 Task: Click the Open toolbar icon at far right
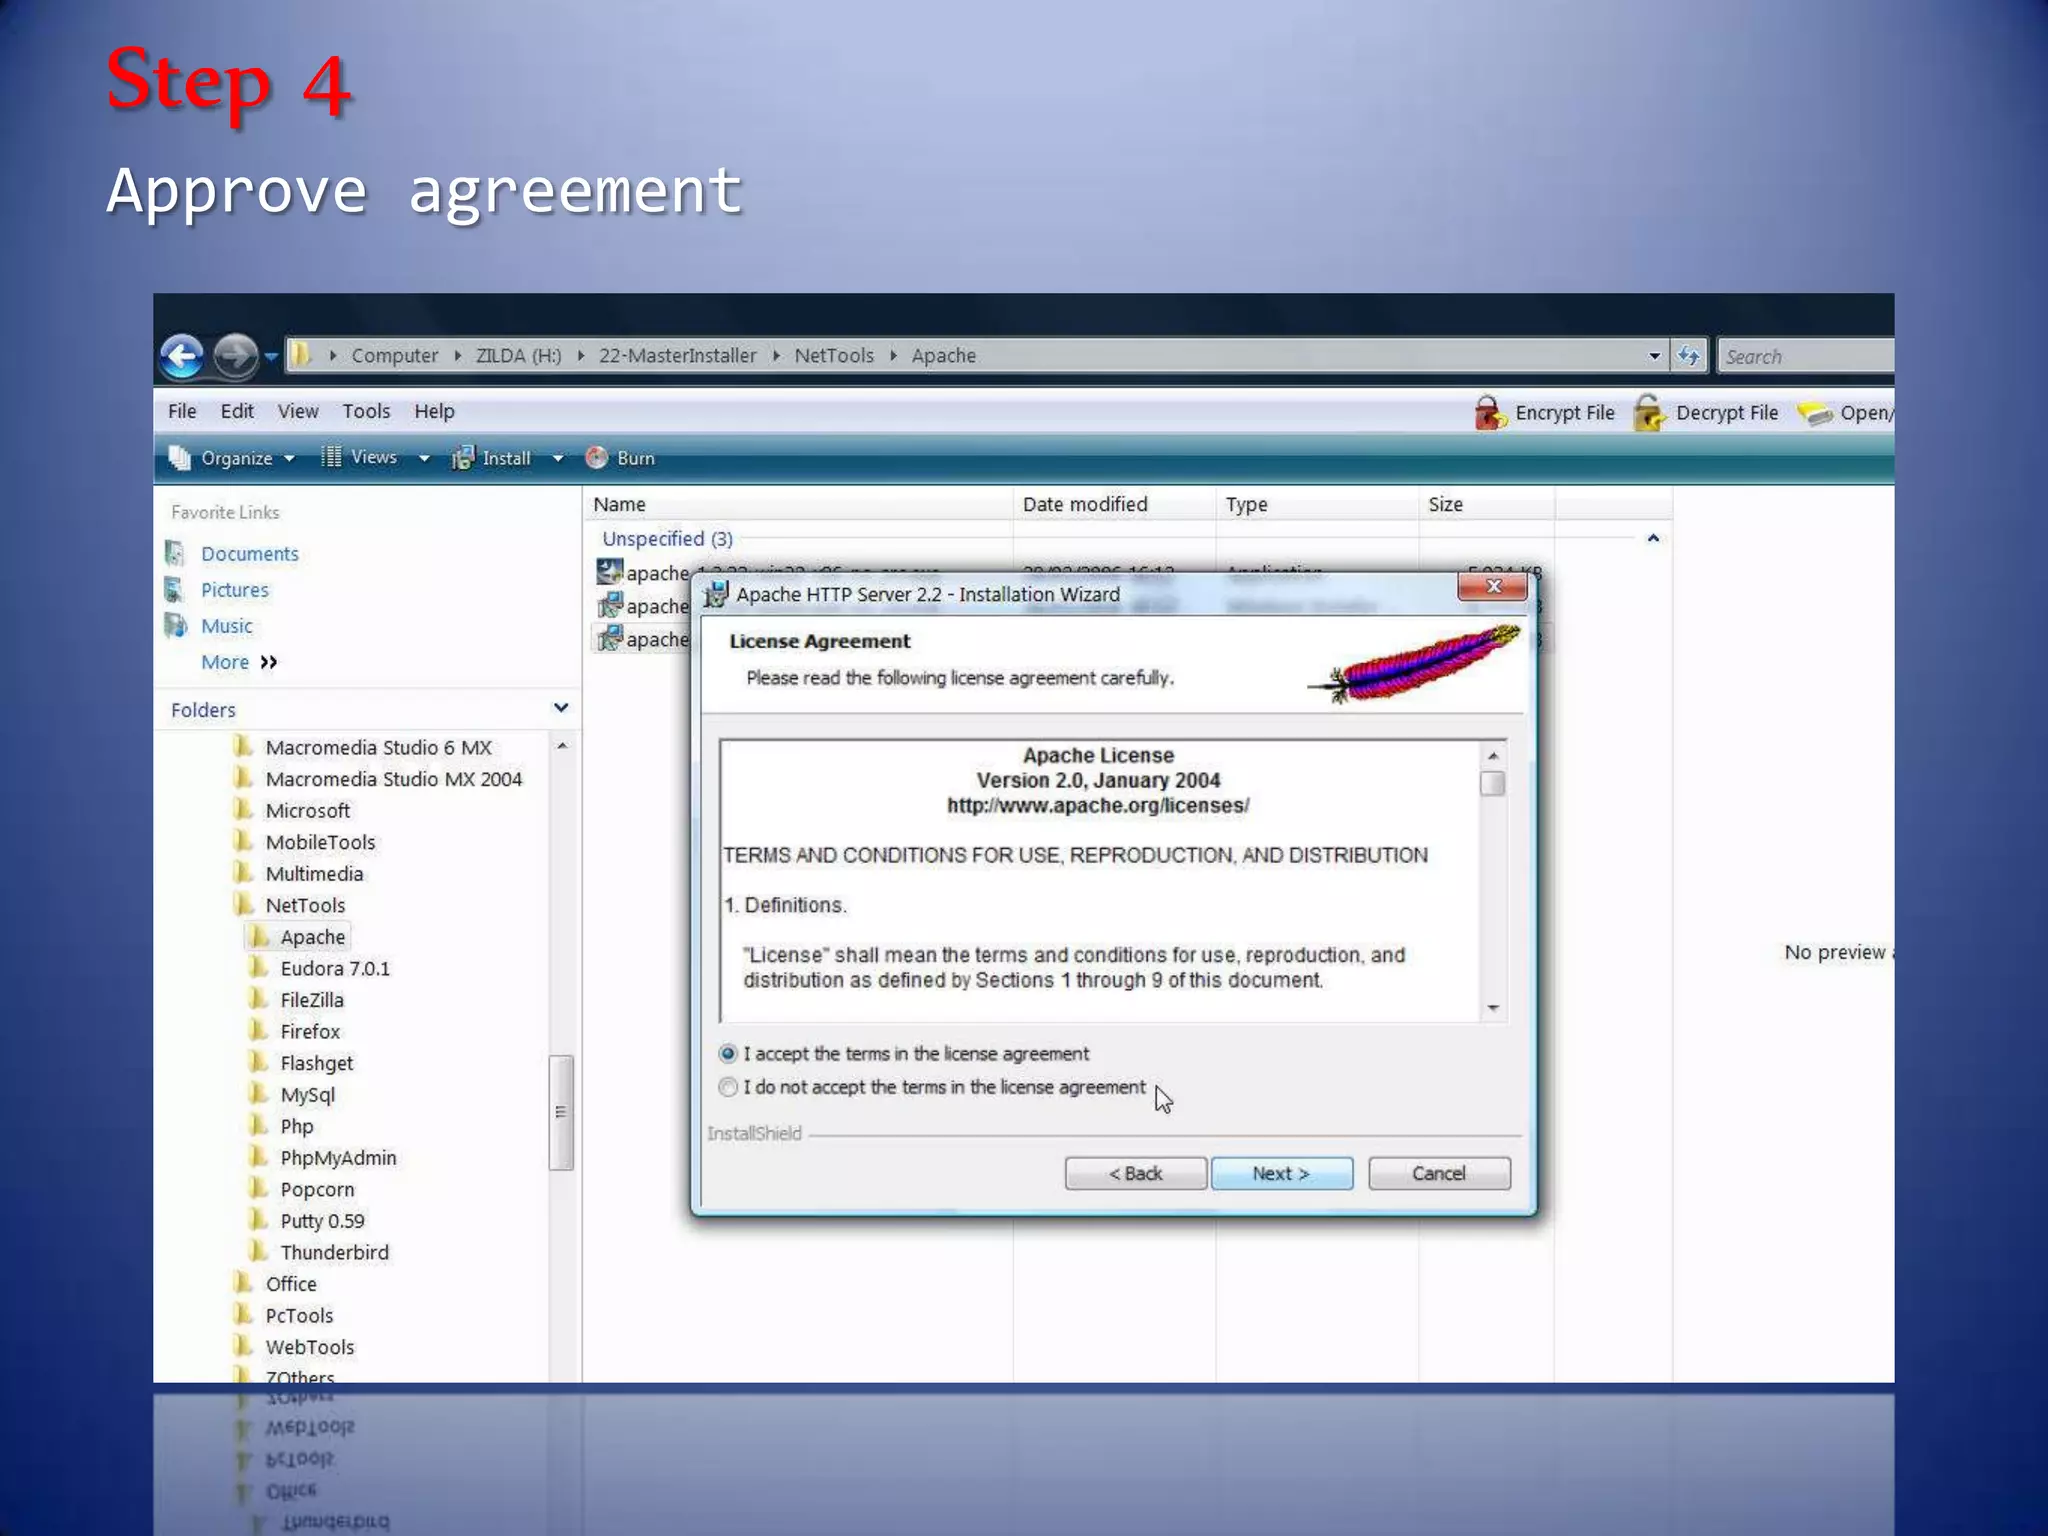click(x=1815, y=413)
